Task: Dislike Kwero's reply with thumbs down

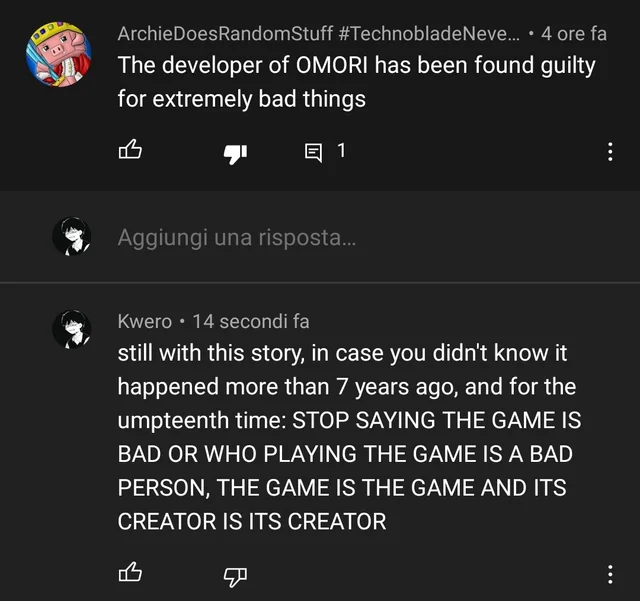Action: [x=235, y=577]
